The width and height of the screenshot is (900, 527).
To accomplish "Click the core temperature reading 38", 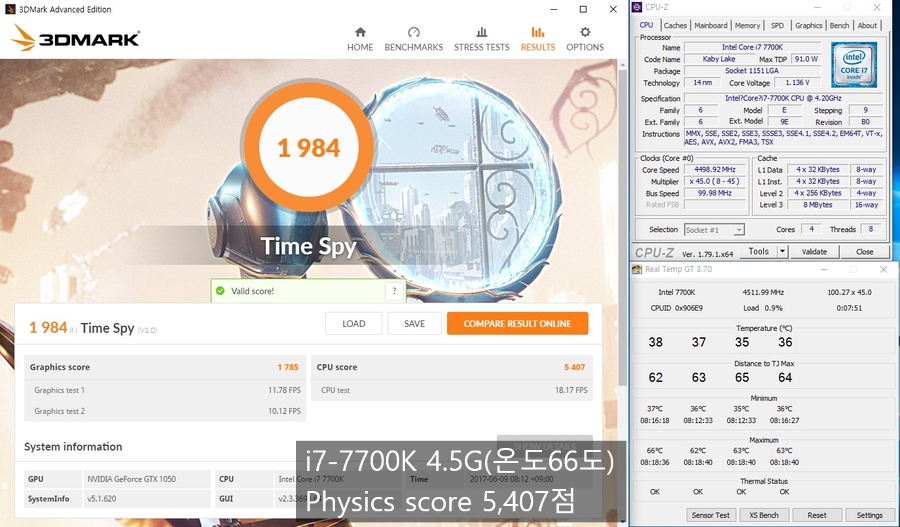I will [655, 342].
